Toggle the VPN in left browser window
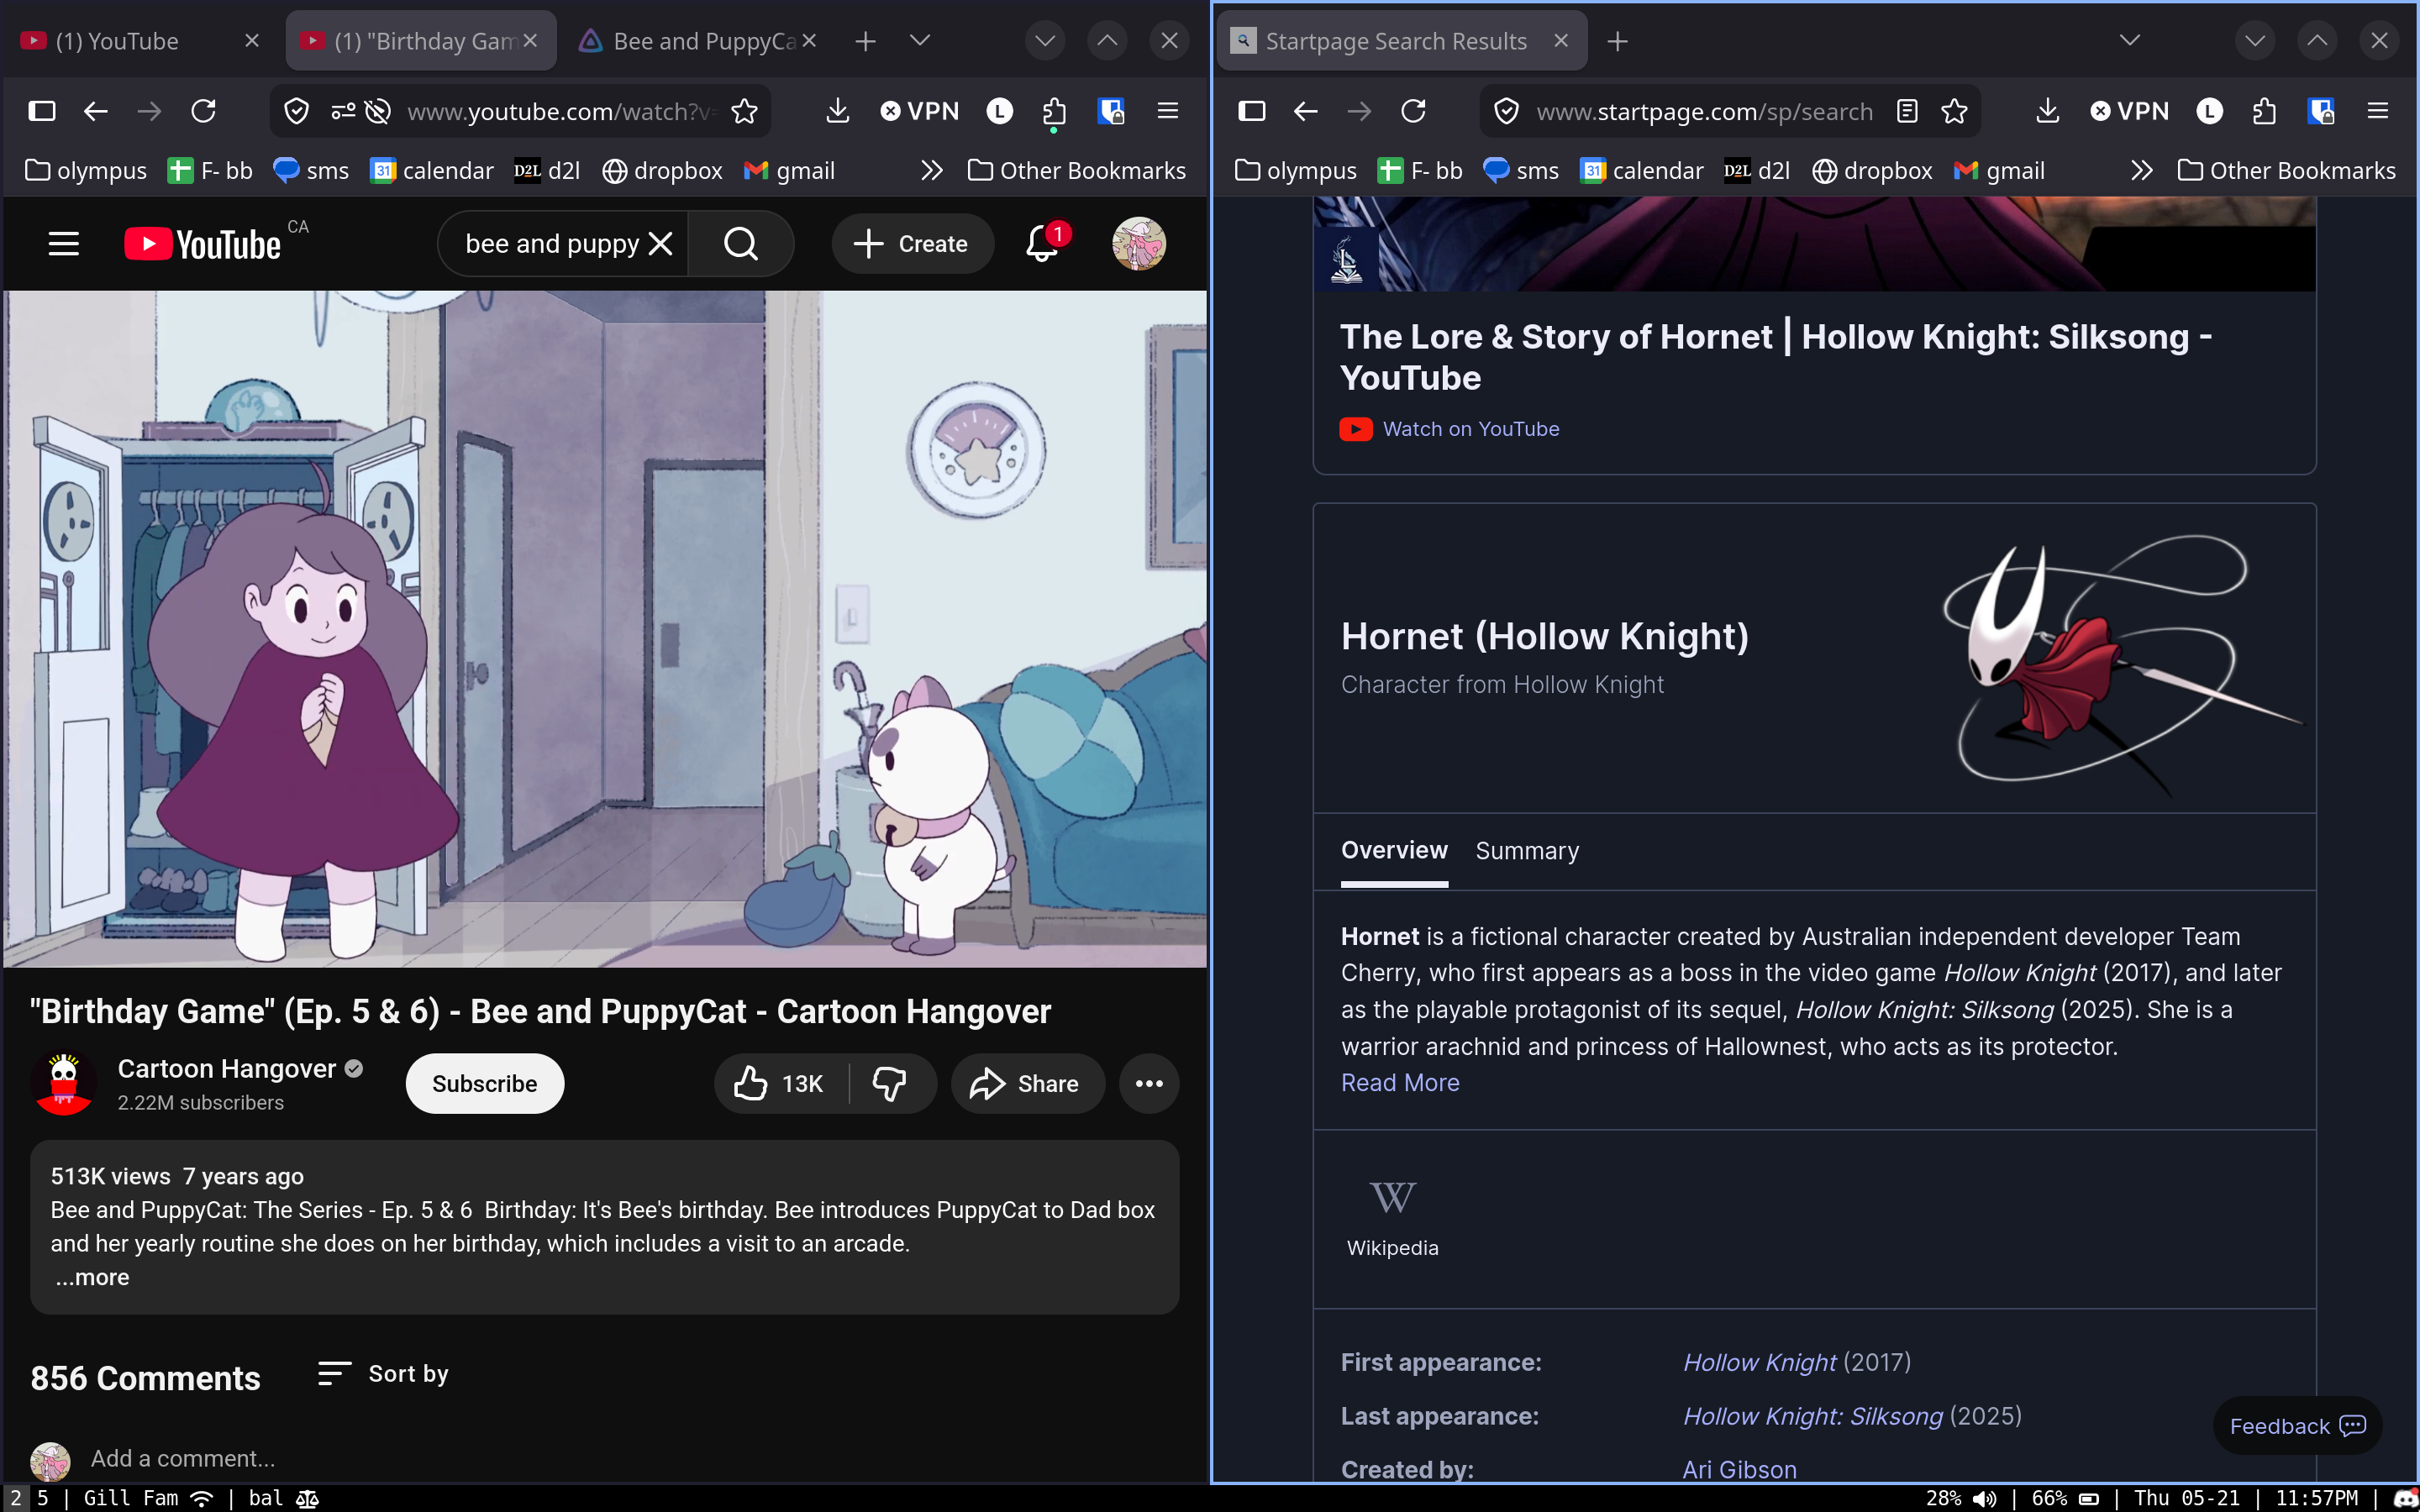Image resolution: width=2420 pixels, height=1512 pixels. pyautogui.click(x=919, y=111)
